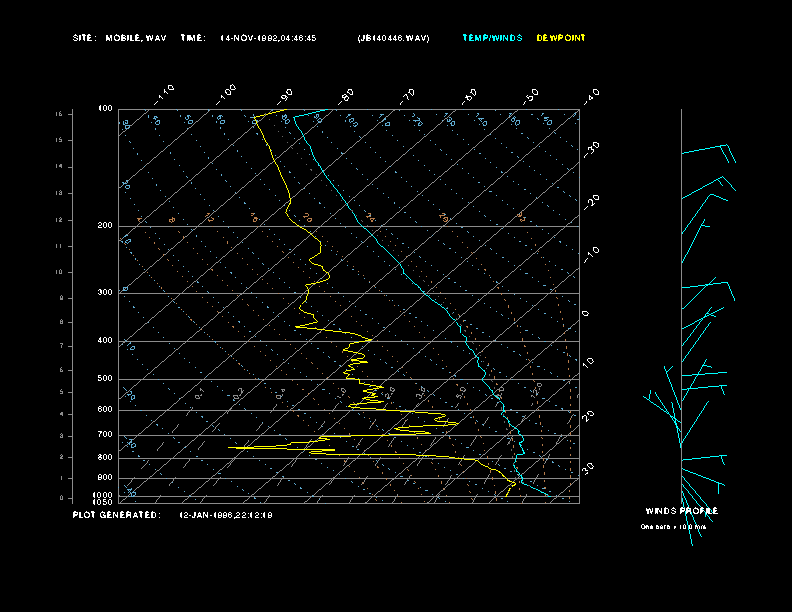Click the TEMP/WINDS legend label
The height and width of the screenshot is (612, 792).
coord(492,38)
